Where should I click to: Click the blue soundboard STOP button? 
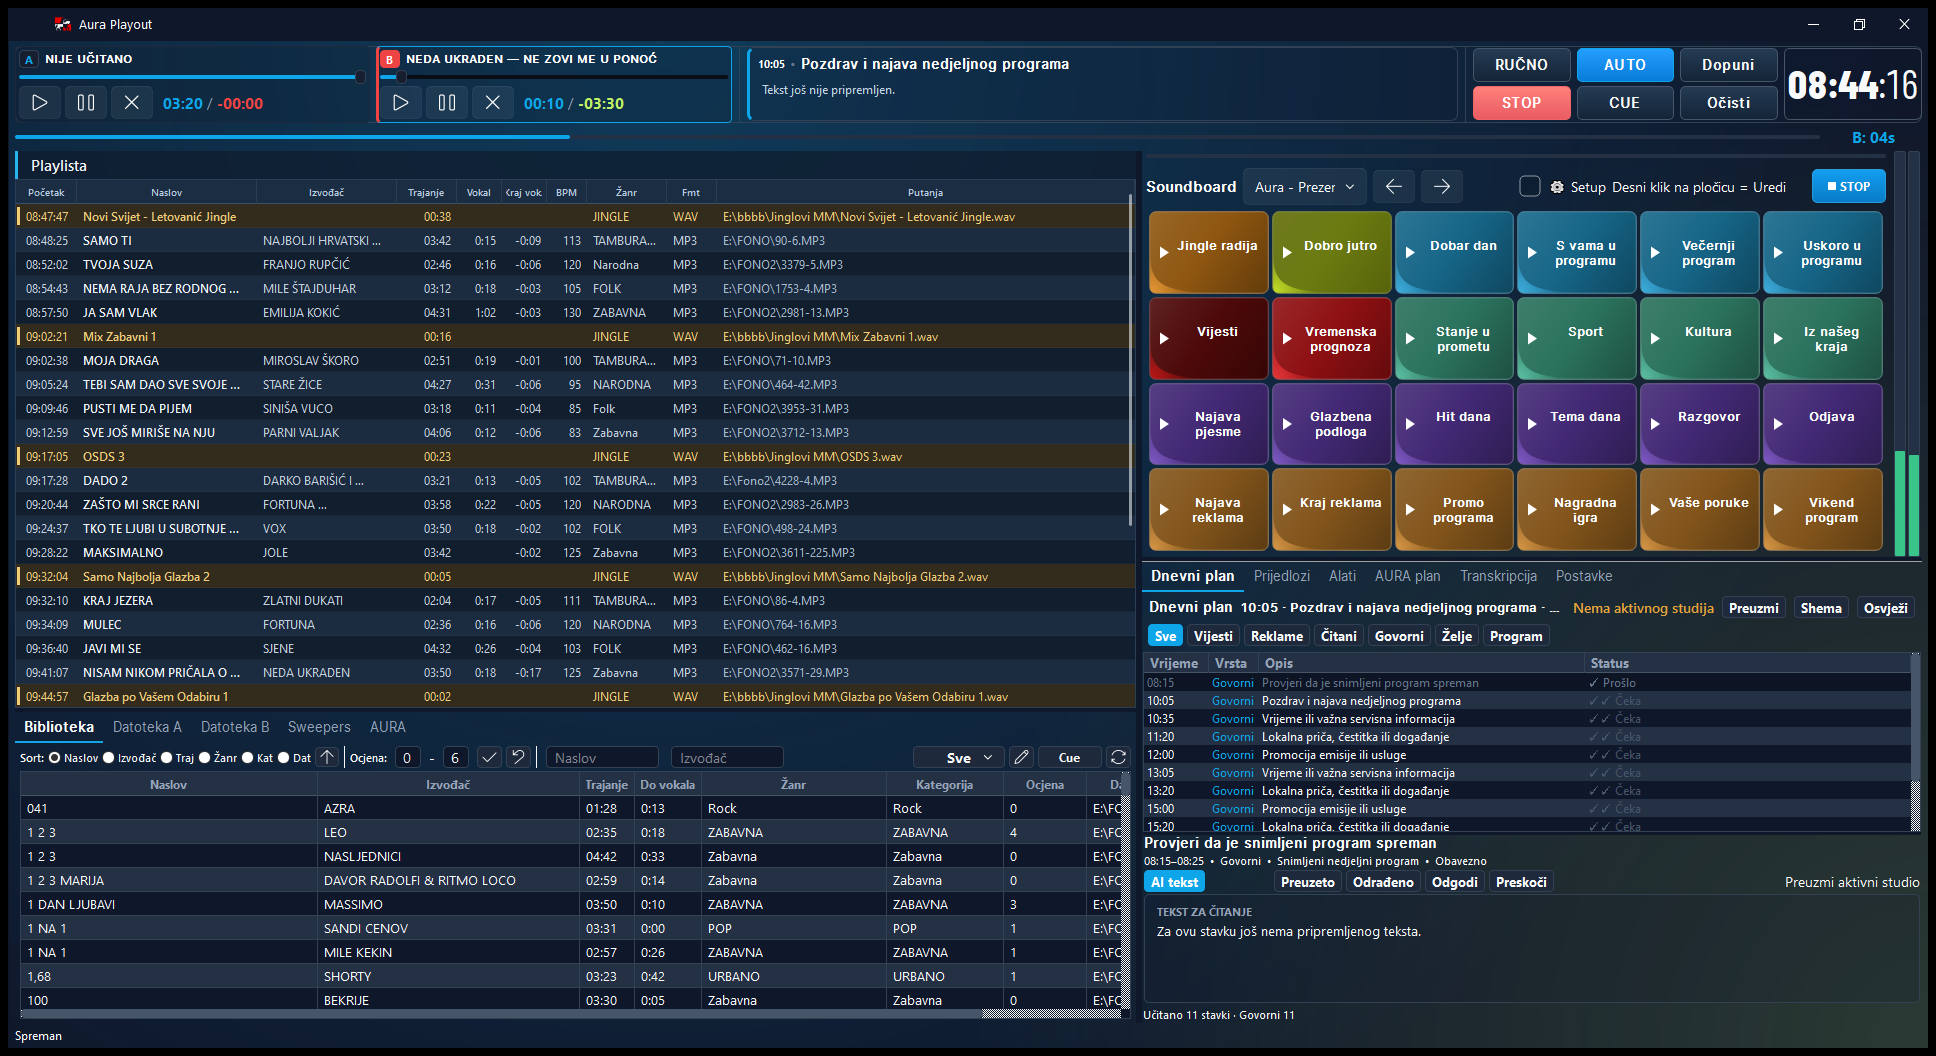point(1849,186)
